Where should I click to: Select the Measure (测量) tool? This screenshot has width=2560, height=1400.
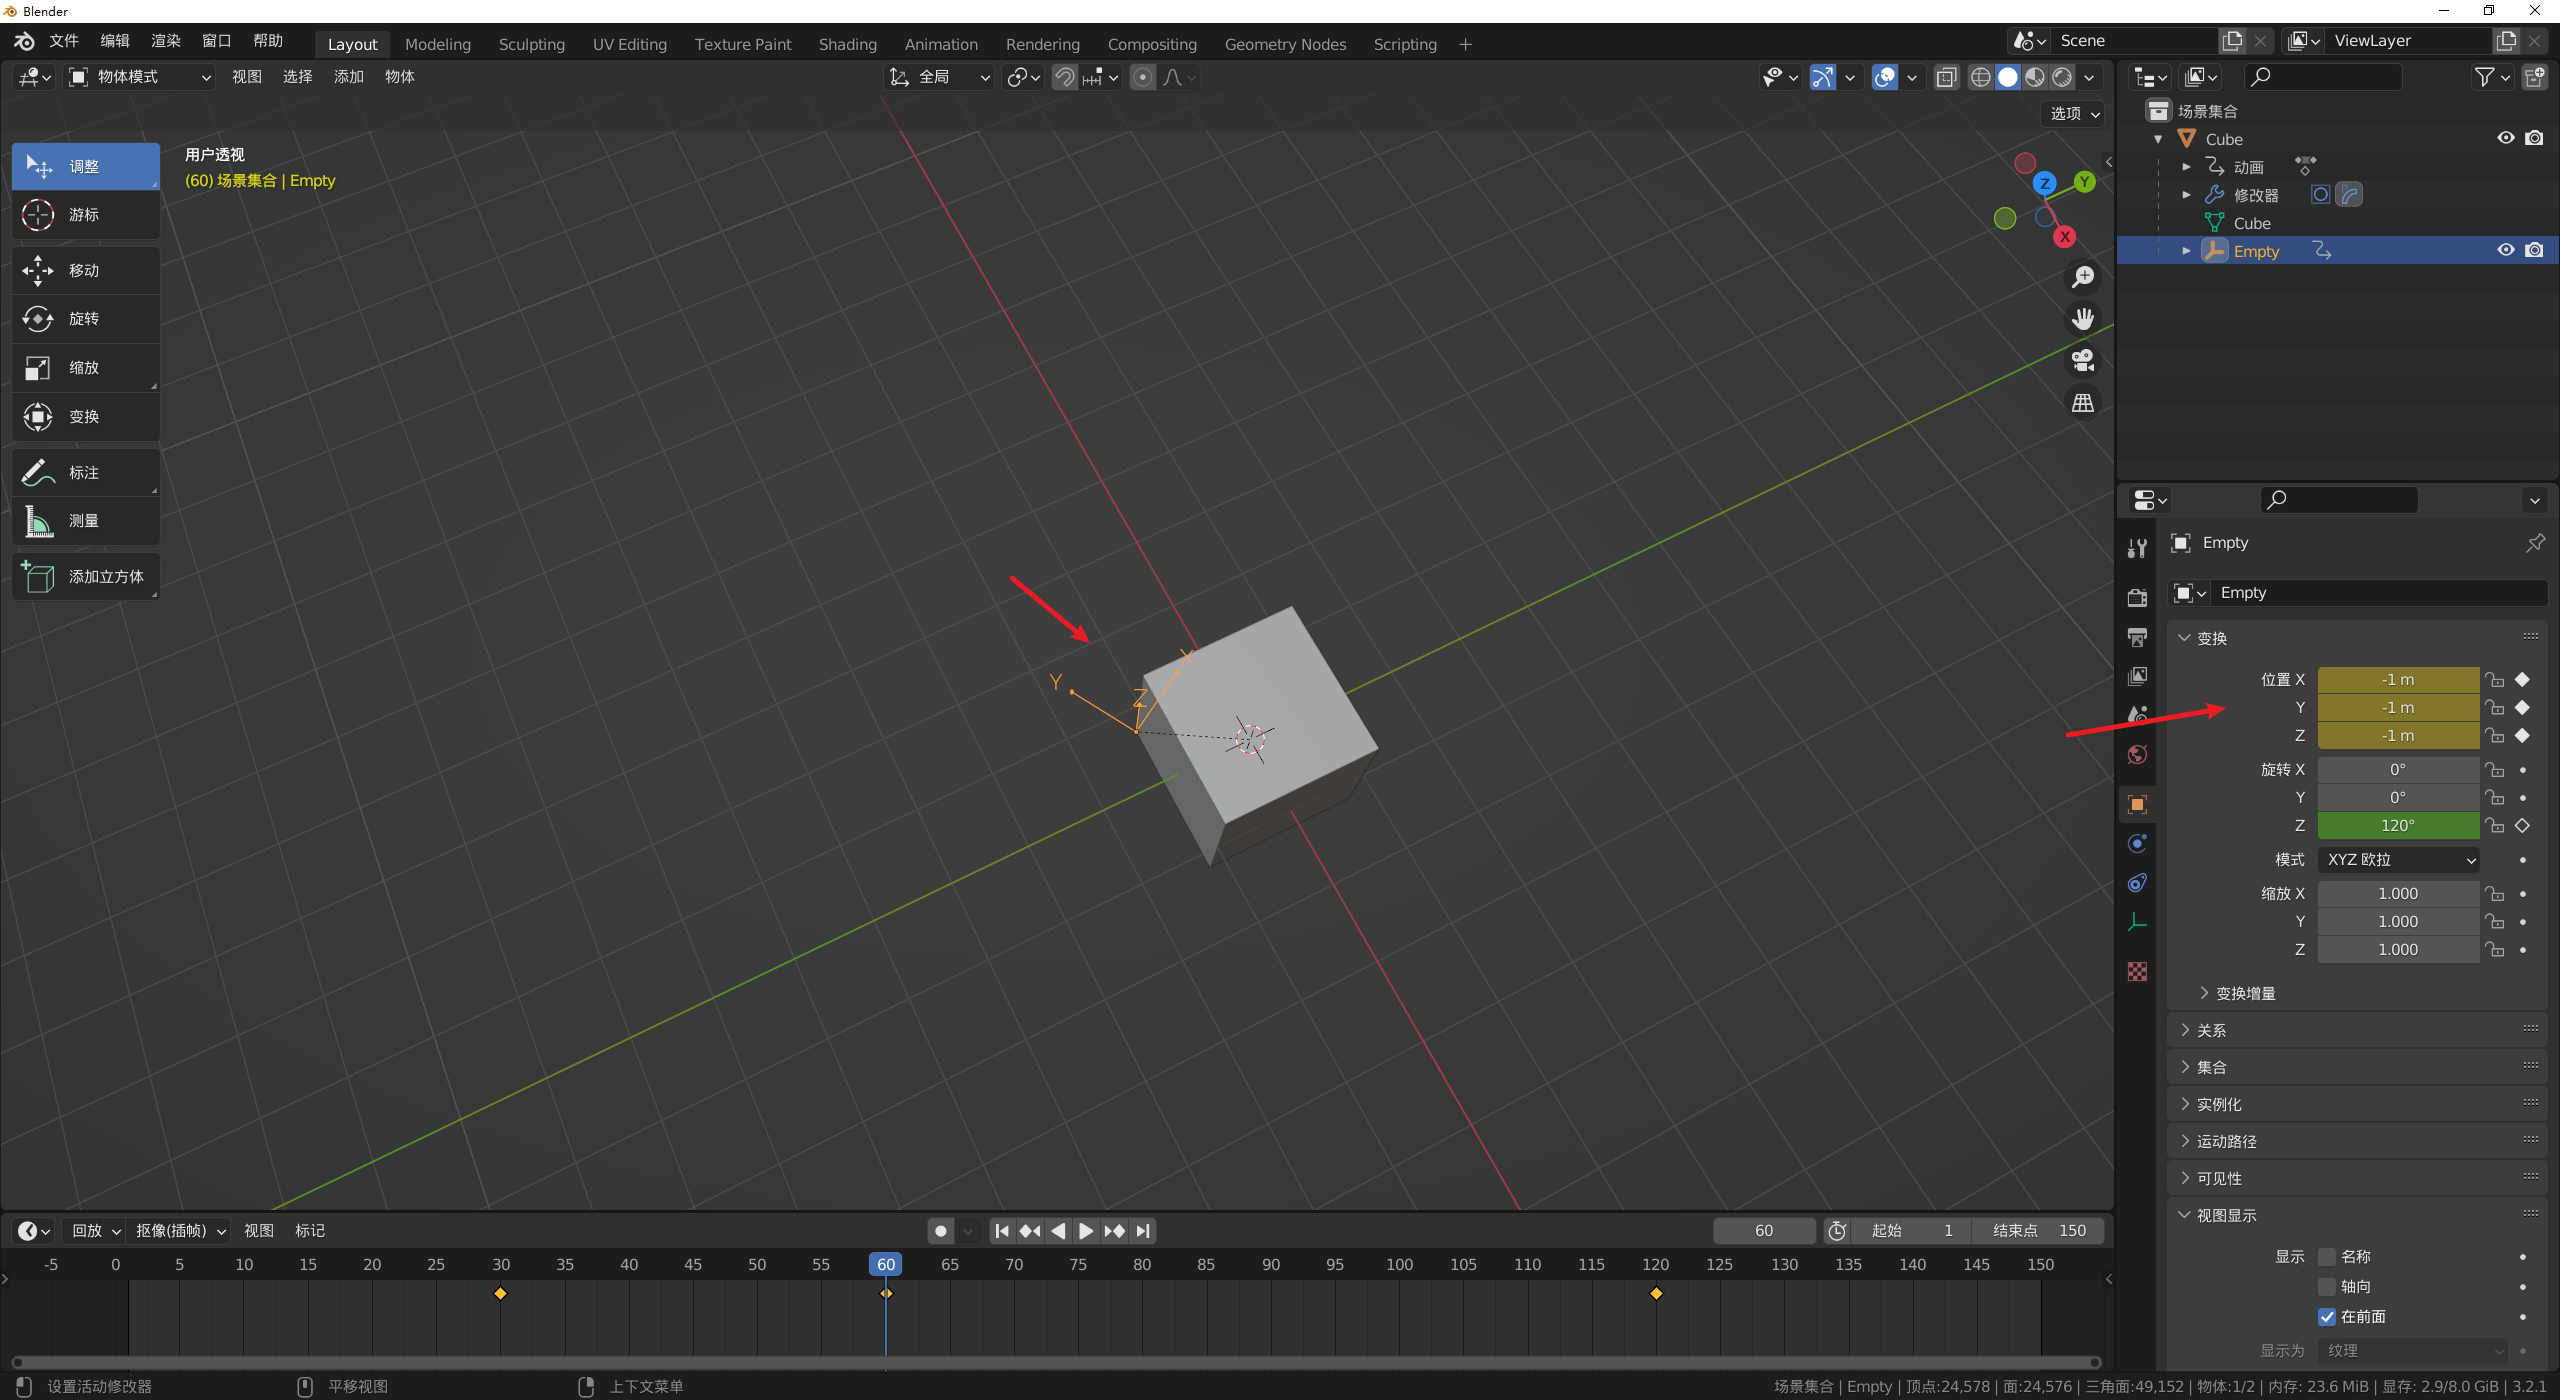point(85,521)
